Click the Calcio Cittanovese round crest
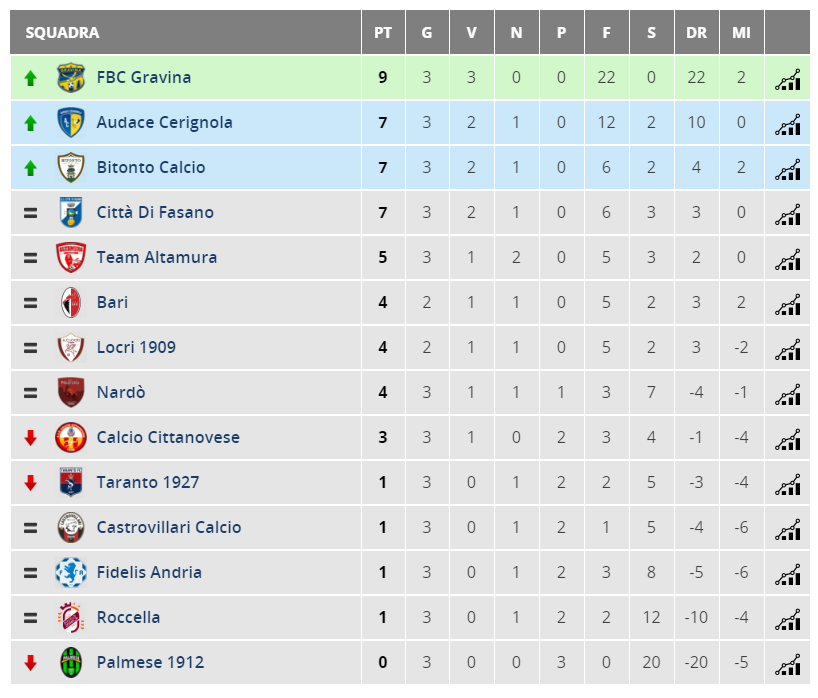This screenshot has height=698, width=818. (x=70, y=437)
